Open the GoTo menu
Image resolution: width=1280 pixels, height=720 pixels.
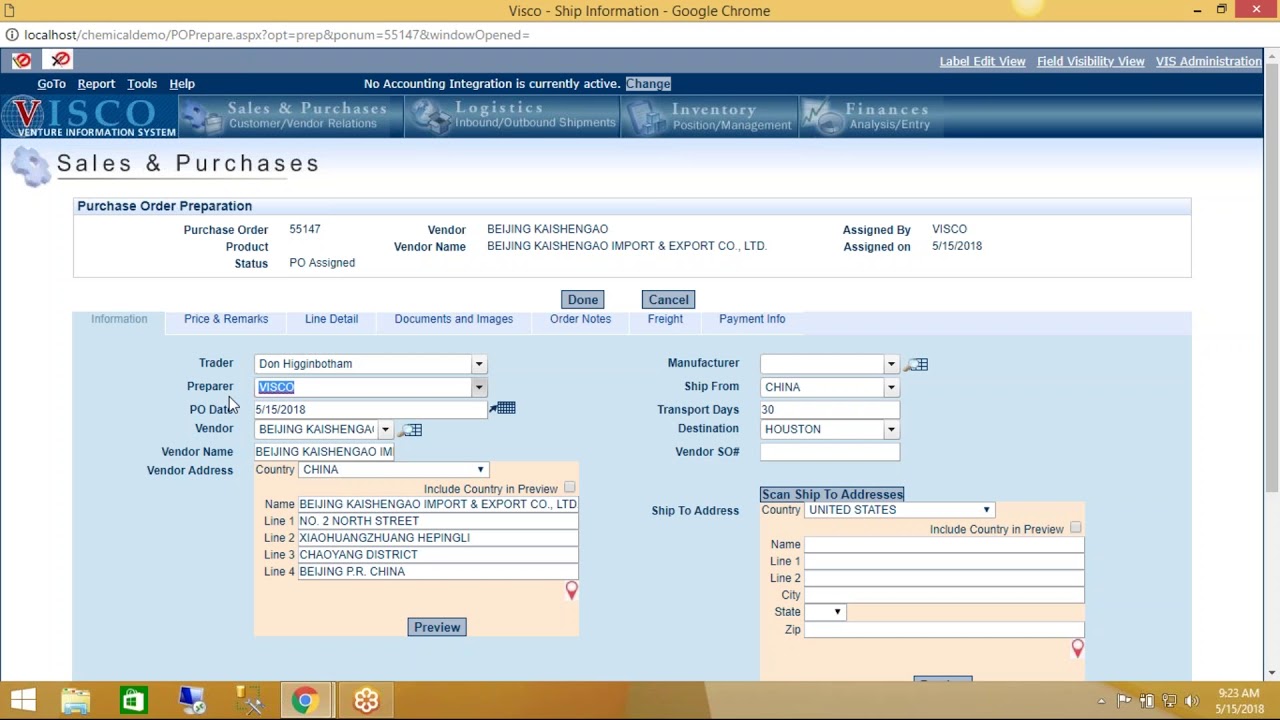[51, 84]
